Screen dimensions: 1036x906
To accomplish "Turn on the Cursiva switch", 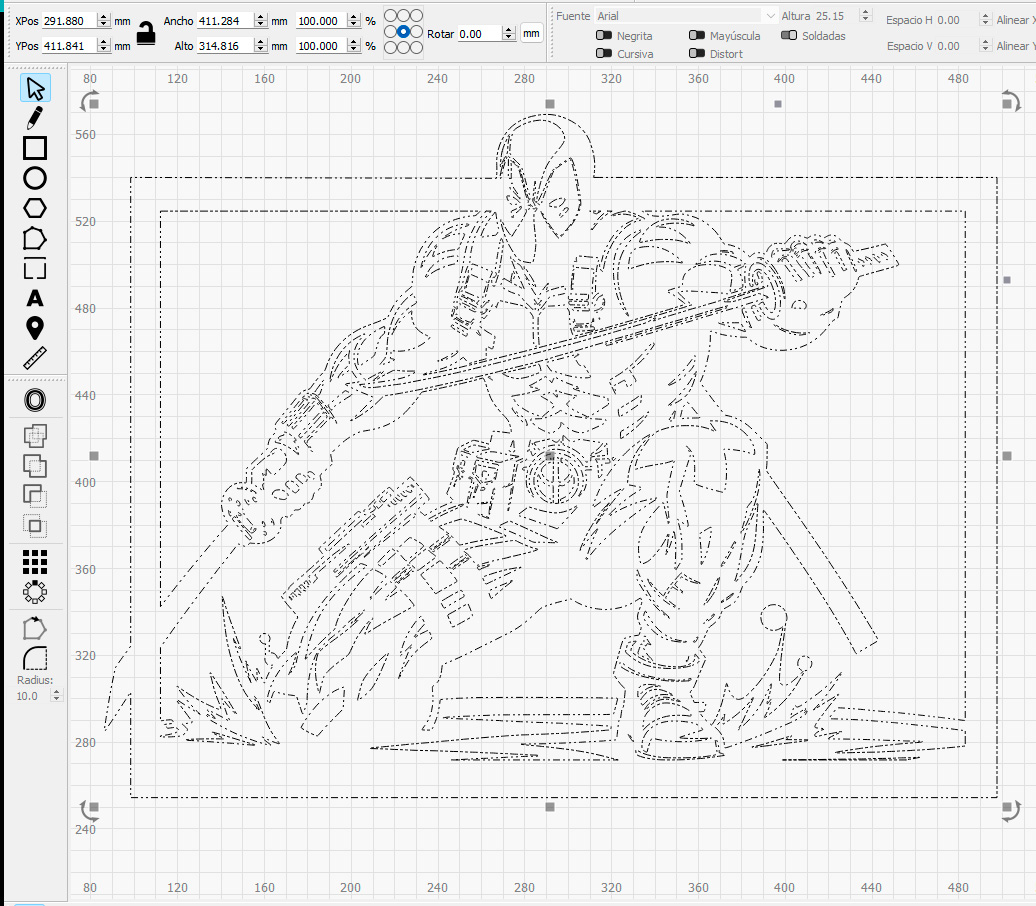I will pyautogui.click(x=603, y=54).
